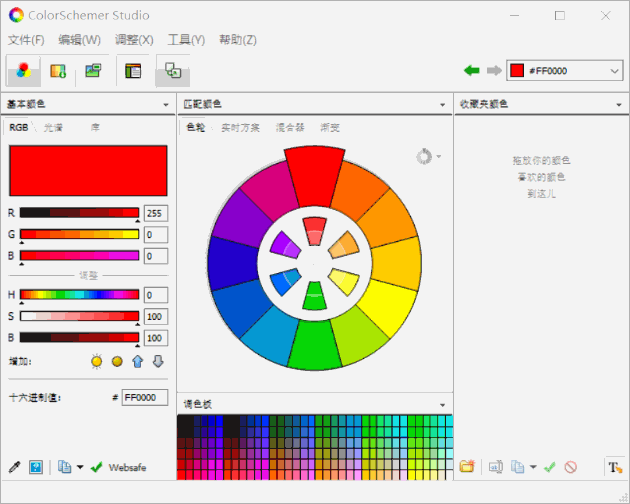Open the text color tool T icon
The width and height of the screenshot is (630, 504).
[x=615, y=467]
